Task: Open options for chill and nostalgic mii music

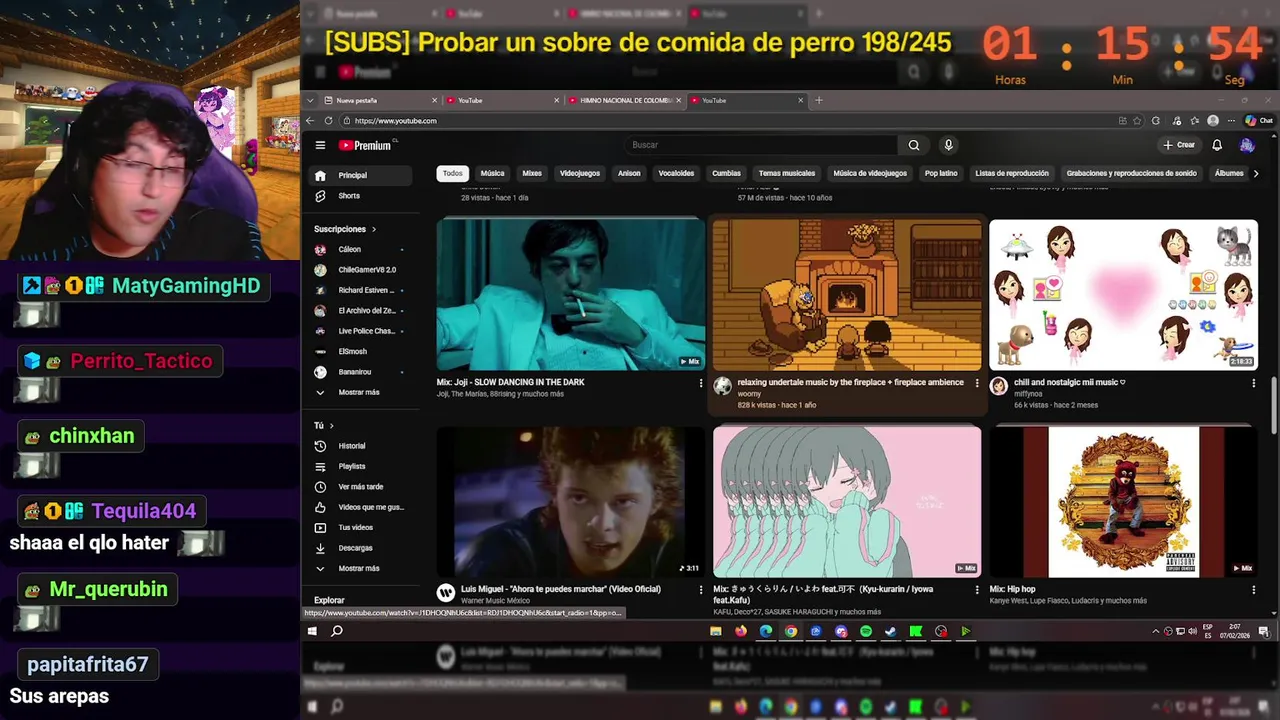Action: (x=1254, y=383)
